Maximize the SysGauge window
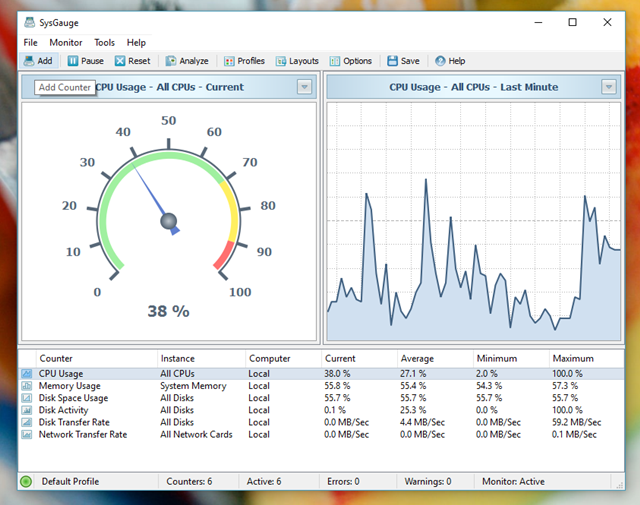This screenshot has height=505, width=640. coord(573,22)
